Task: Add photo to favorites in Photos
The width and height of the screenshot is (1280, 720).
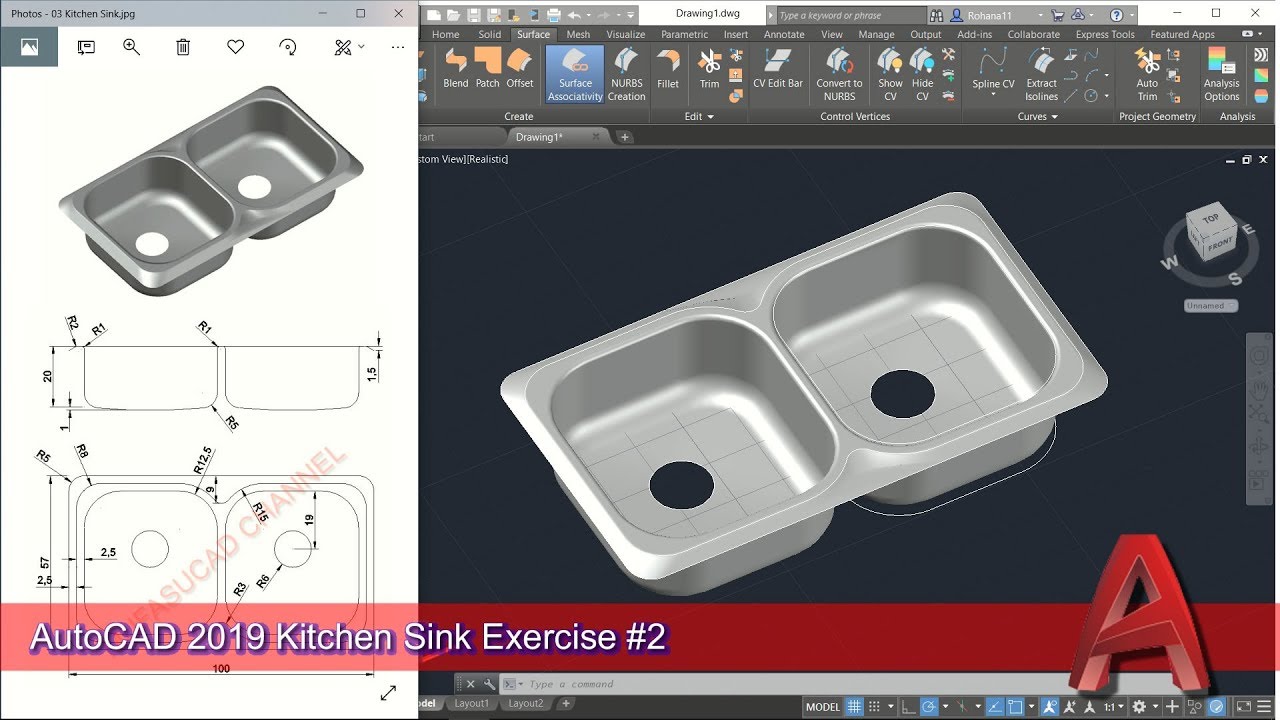Action: pos(235,47)
